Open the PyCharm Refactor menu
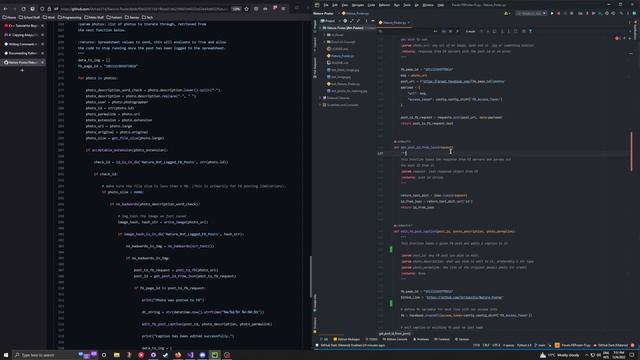Image resolution: width=640 pixels, height=360 pixels. (x=384, y=5)
